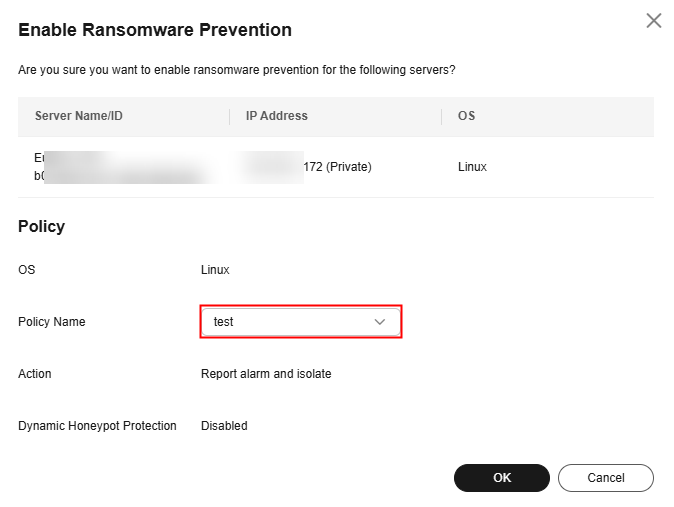The image size is (674, 507).
Task: Click Linux in the server table row
Action: click(x=472, y=167)
